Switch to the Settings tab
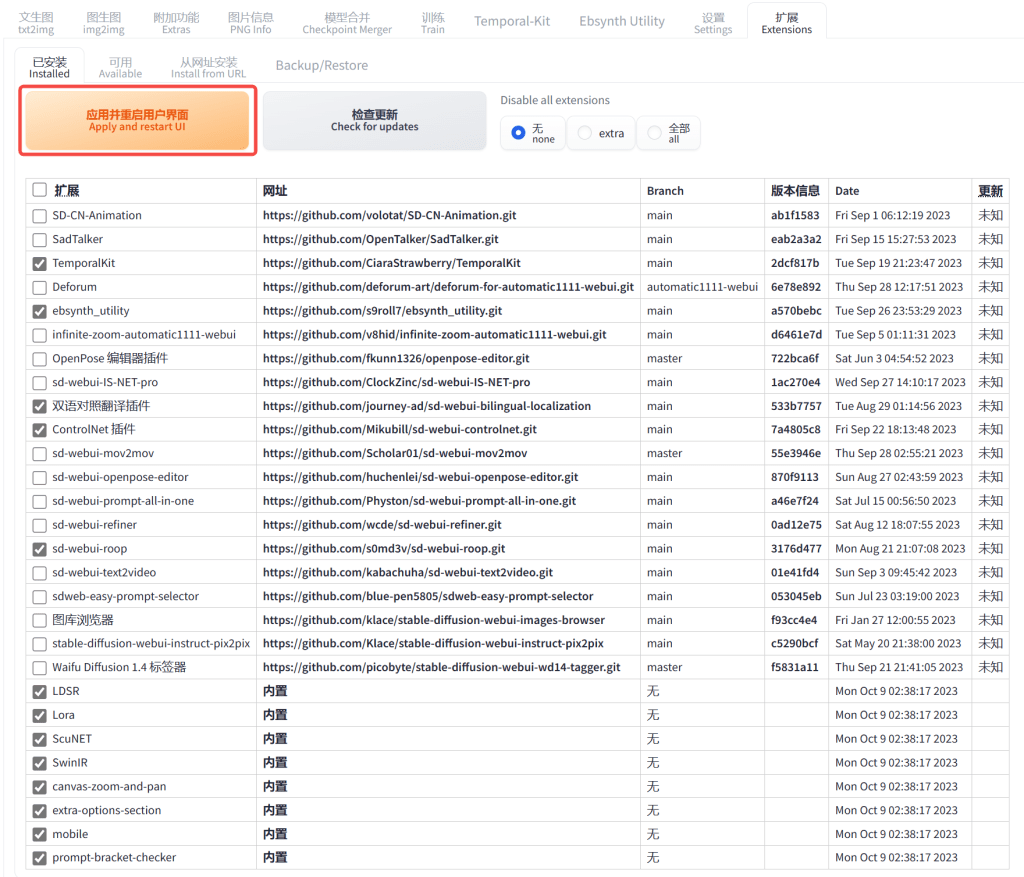 coord(713,23)
